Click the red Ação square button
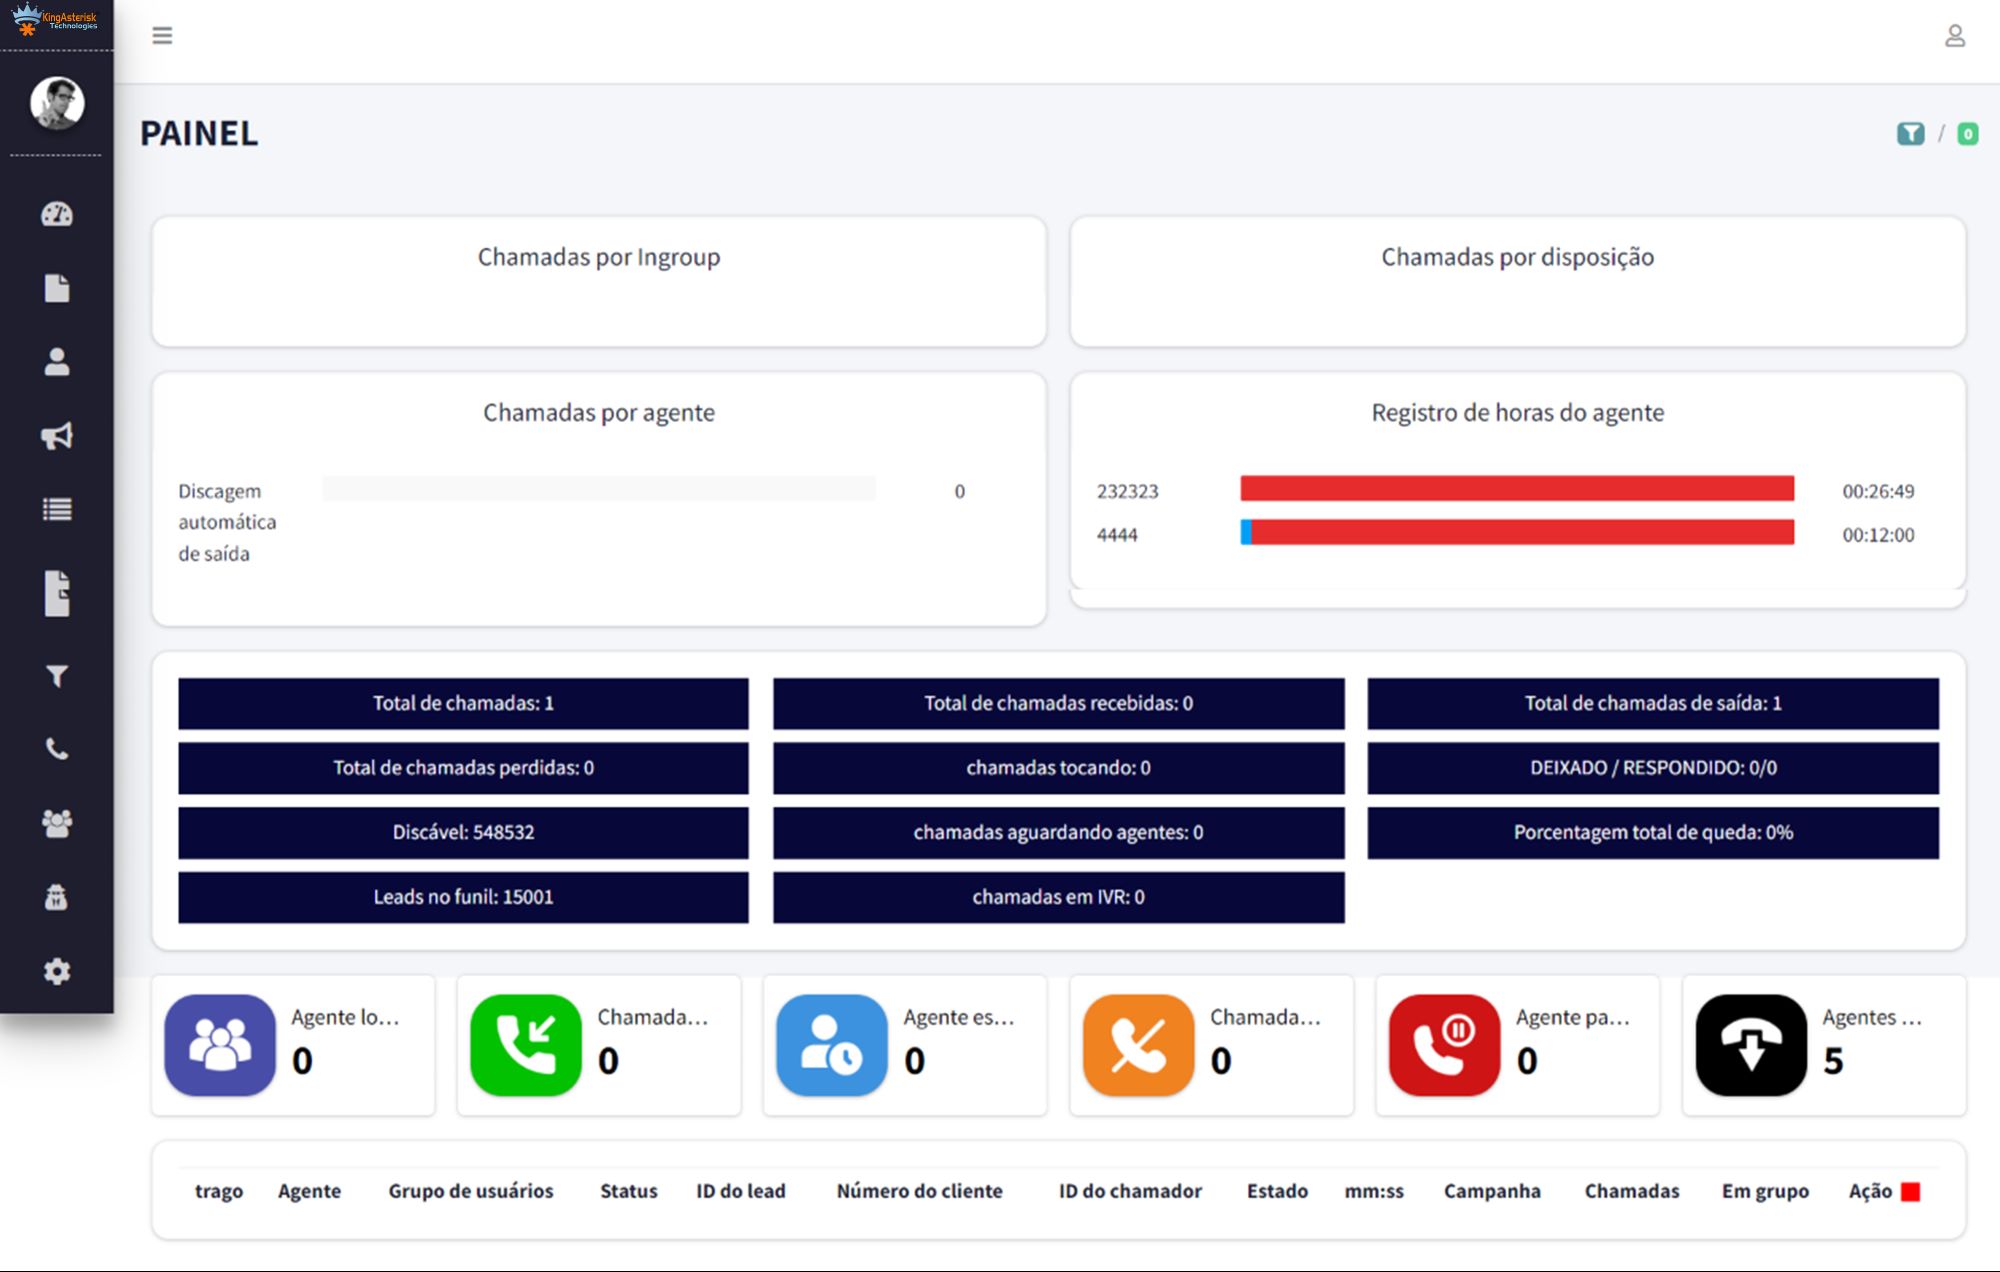This screenshot has height=1272, width=2000. click(x=1910, y=1191)
